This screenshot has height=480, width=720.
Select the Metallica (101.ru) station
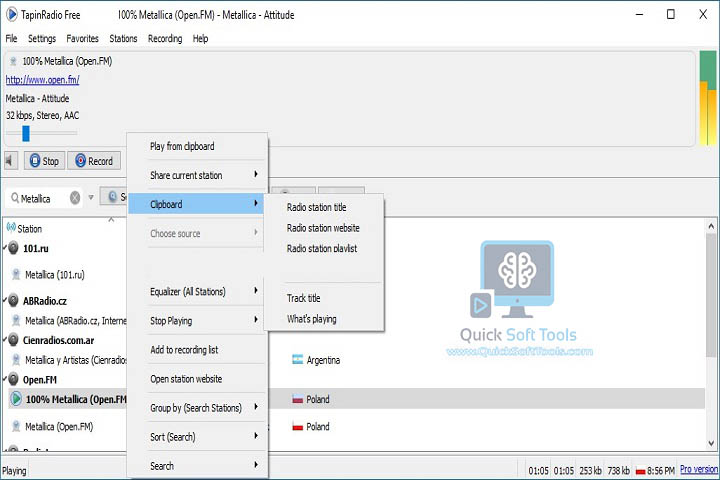[55, 275]
